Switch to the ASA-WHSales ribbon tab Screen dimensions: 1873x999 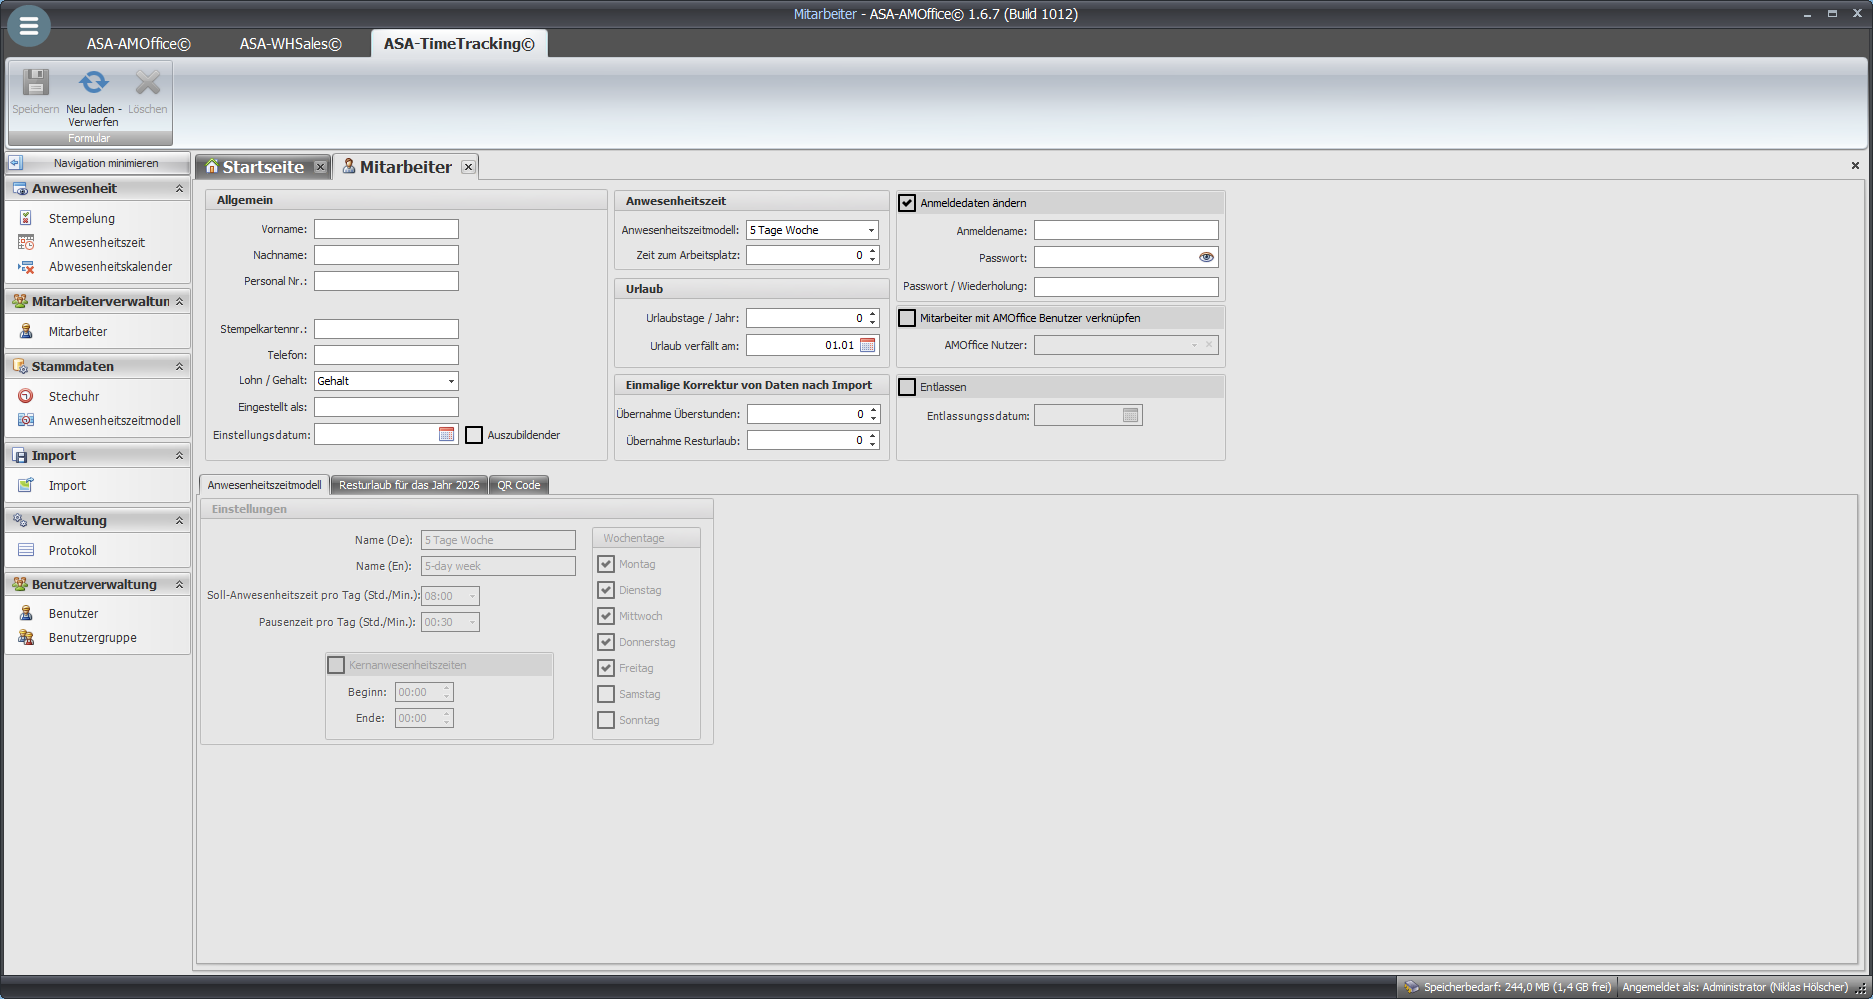[290, 44]
